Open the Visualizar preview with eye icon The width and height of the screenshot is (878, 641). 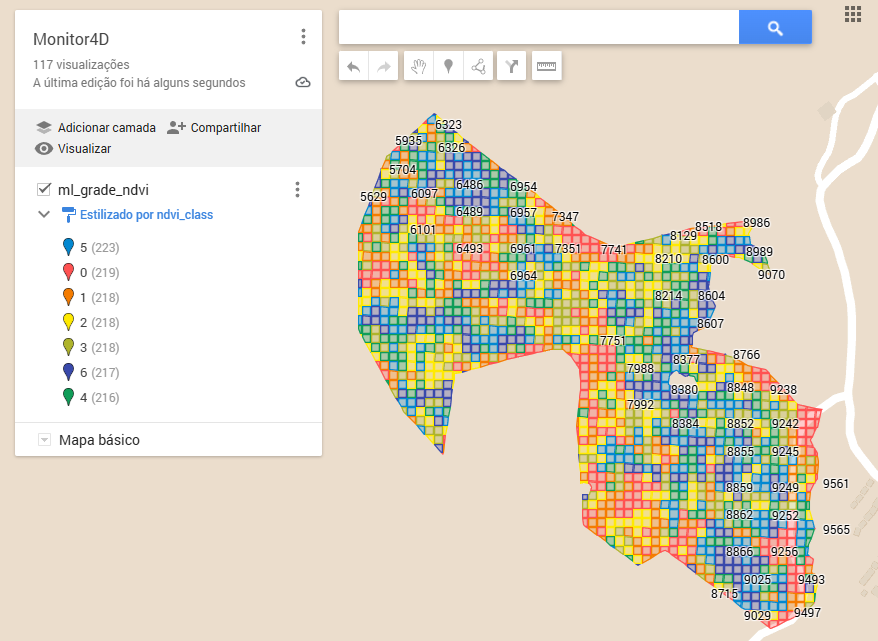click(73, 149)
